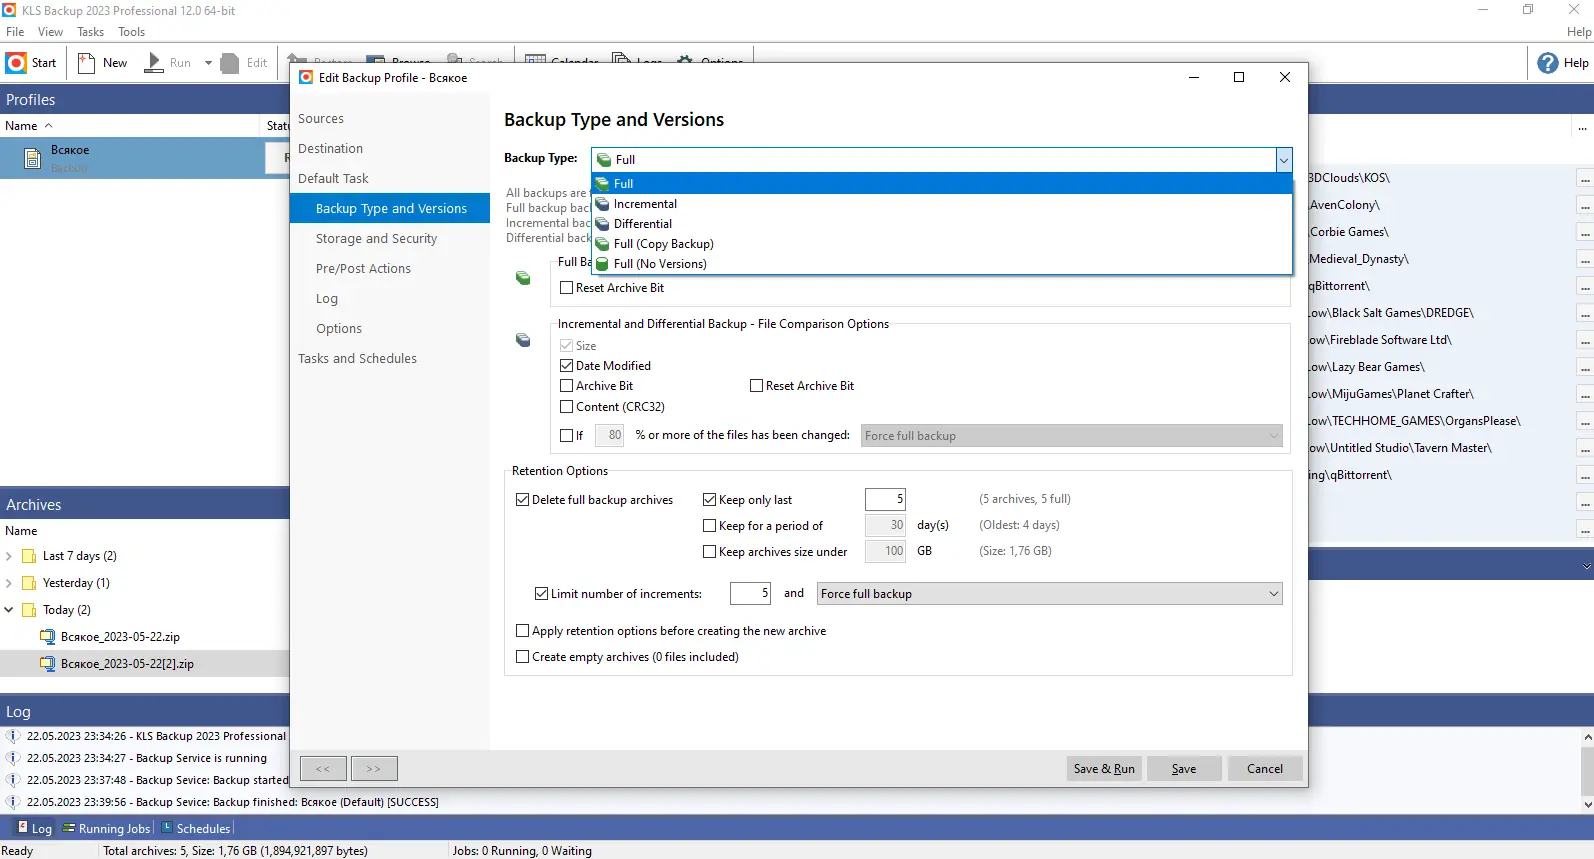Viewport: 1594px width, 859px height.
Task: Enable Apply retention options before creating archive
Action: 522,631
